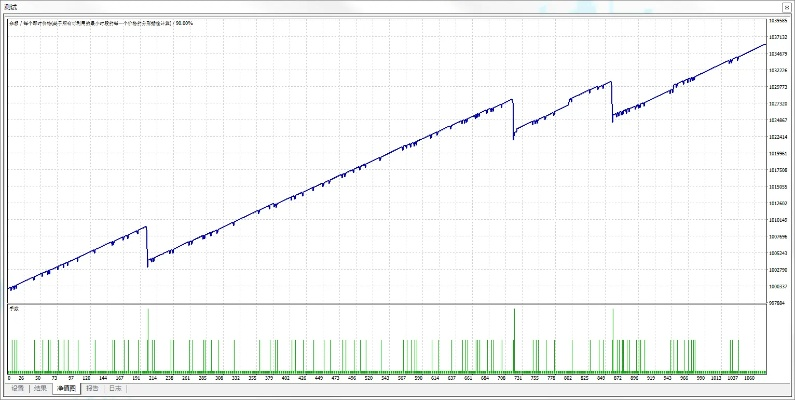Click the 手数 label in the lower panel
The width and height of the screenshot is (795, 400).
pos(14,309)
